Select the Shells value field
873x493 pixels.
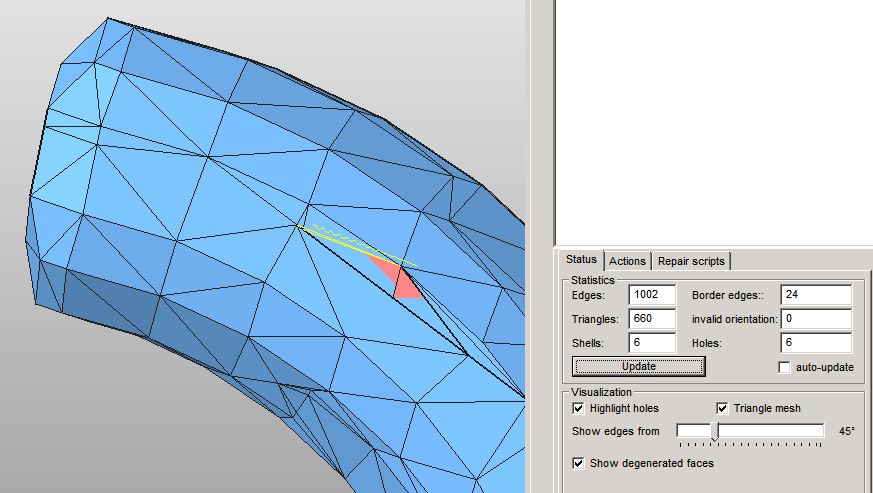pyautogui.click(x=652, y=343)
